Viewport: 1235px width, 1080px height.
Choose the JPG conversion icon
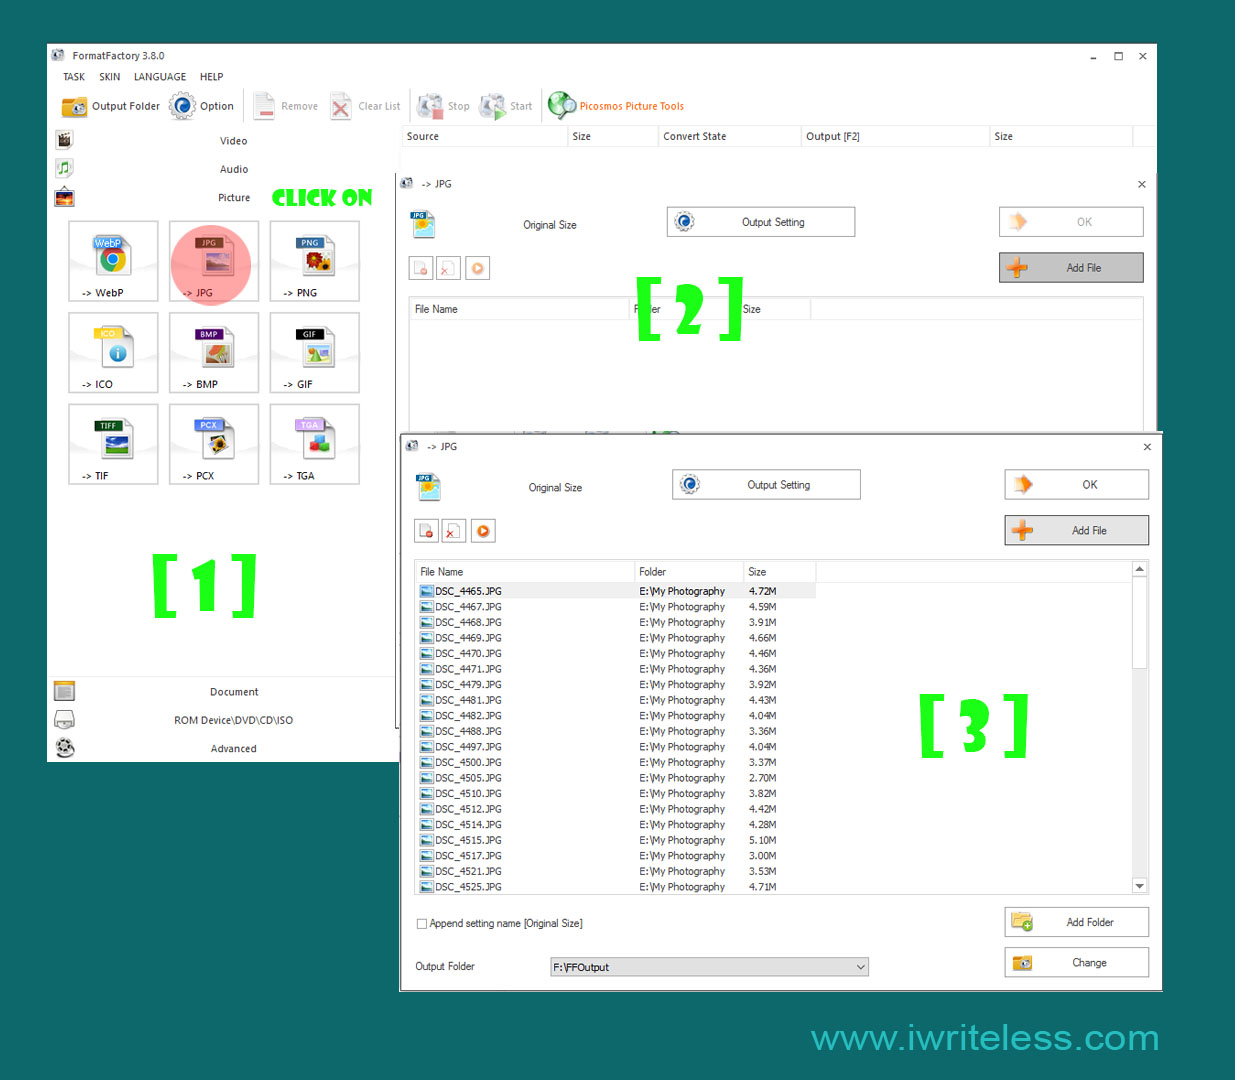[214, 261]
